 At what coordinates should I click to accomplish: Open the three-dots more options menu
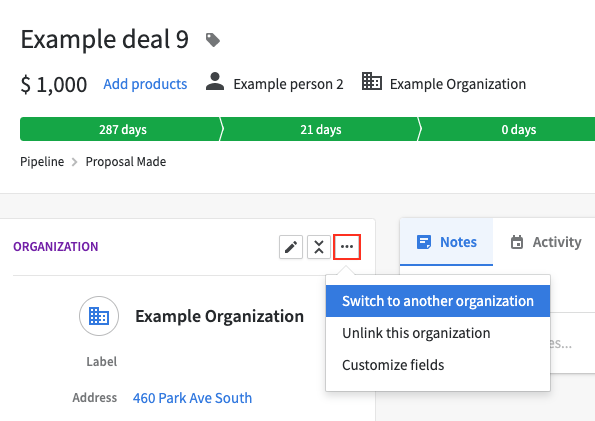tap(347, 247)
